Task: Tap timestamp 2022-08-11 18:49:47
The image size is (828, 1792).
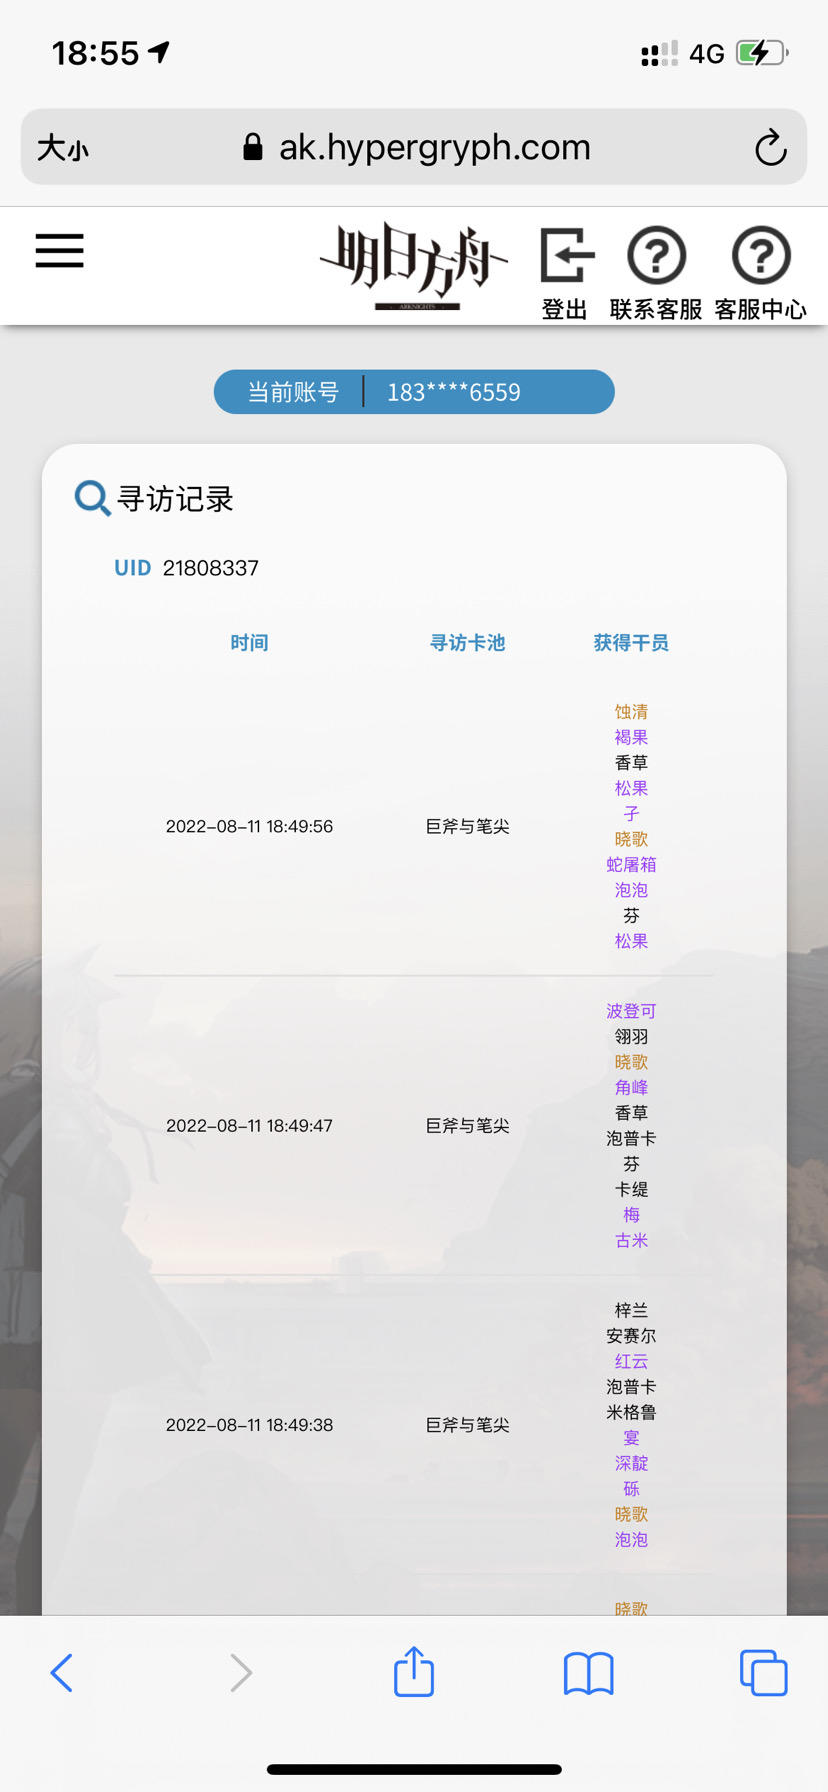Action: (x=249, y=1125)
